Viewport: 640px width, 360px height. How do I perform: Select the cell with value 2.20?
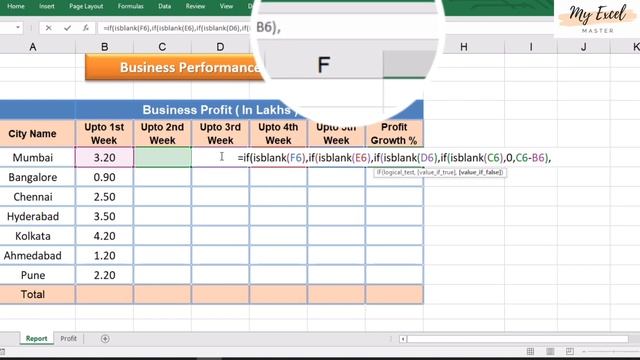pos(104,275)
